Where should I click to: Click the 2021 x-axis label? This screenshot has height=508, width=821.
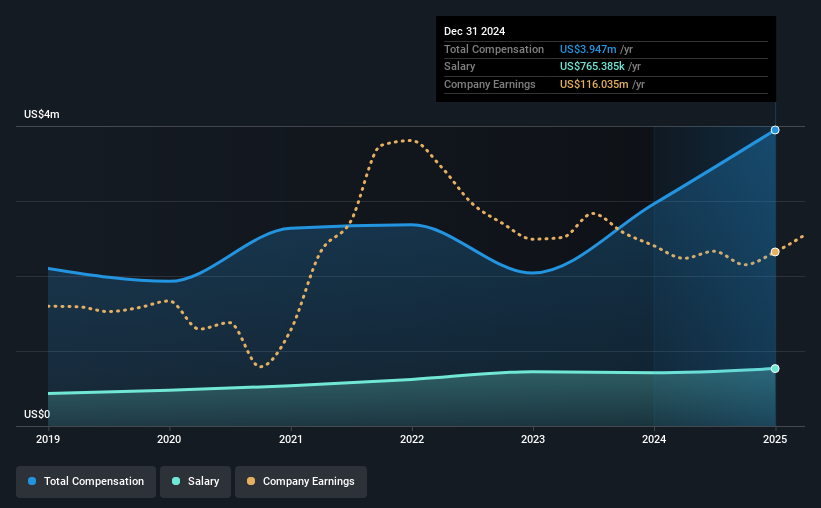pyautogui.click(x=291, y=439)
